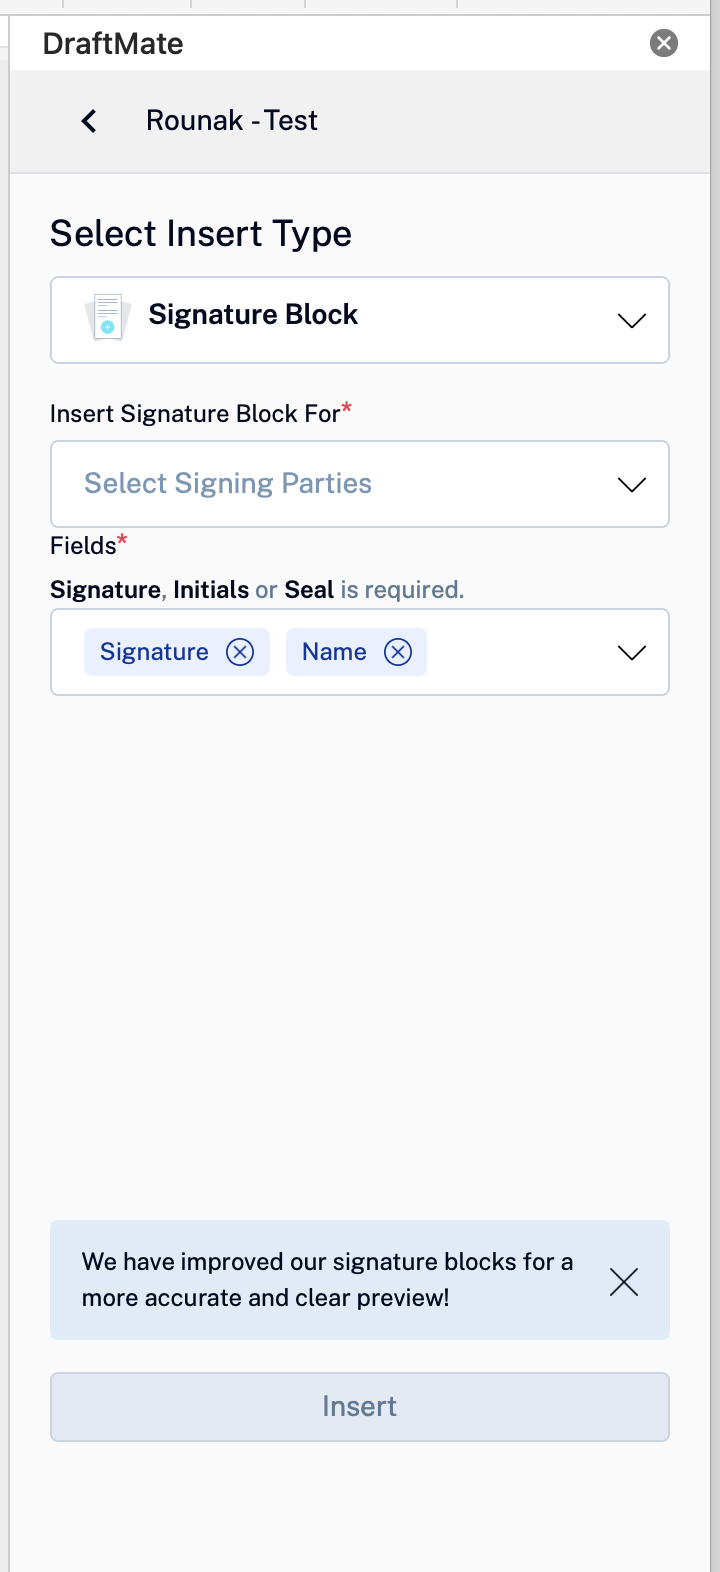Dismiss the improved signature blocks notice
720x1572 pixels.
click(624, 1282)
